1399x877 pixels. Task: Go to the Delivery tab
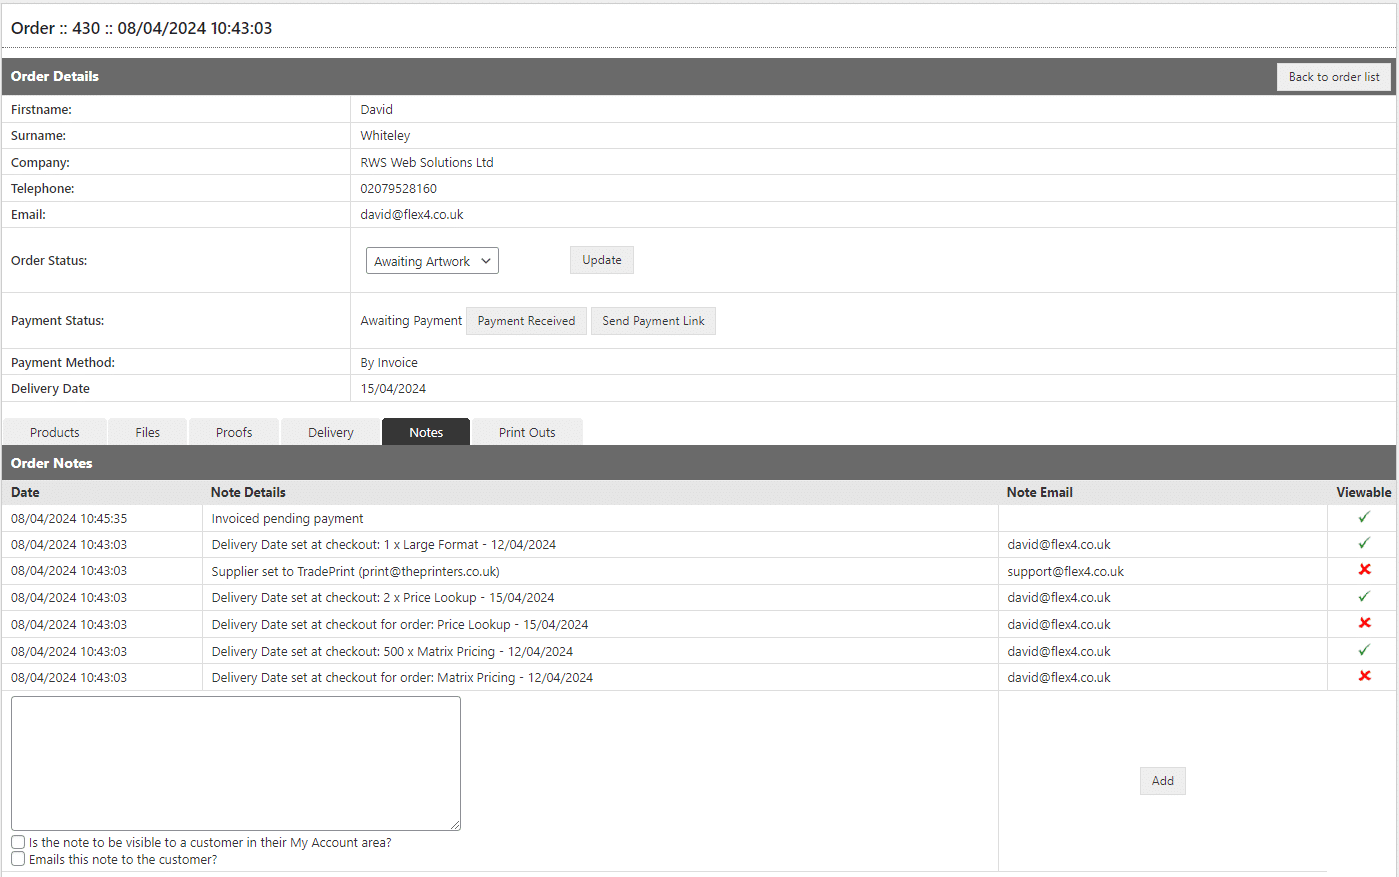(331, 432)
